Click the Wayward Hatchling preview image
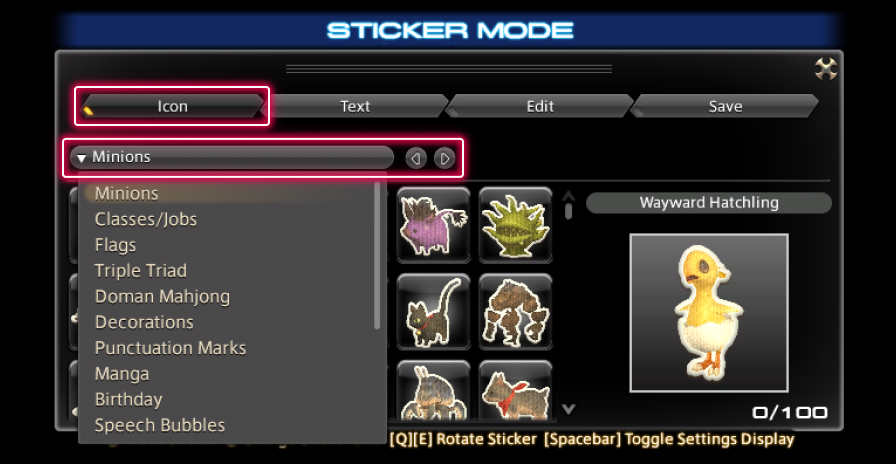The image size is (896, 464). 709,313
